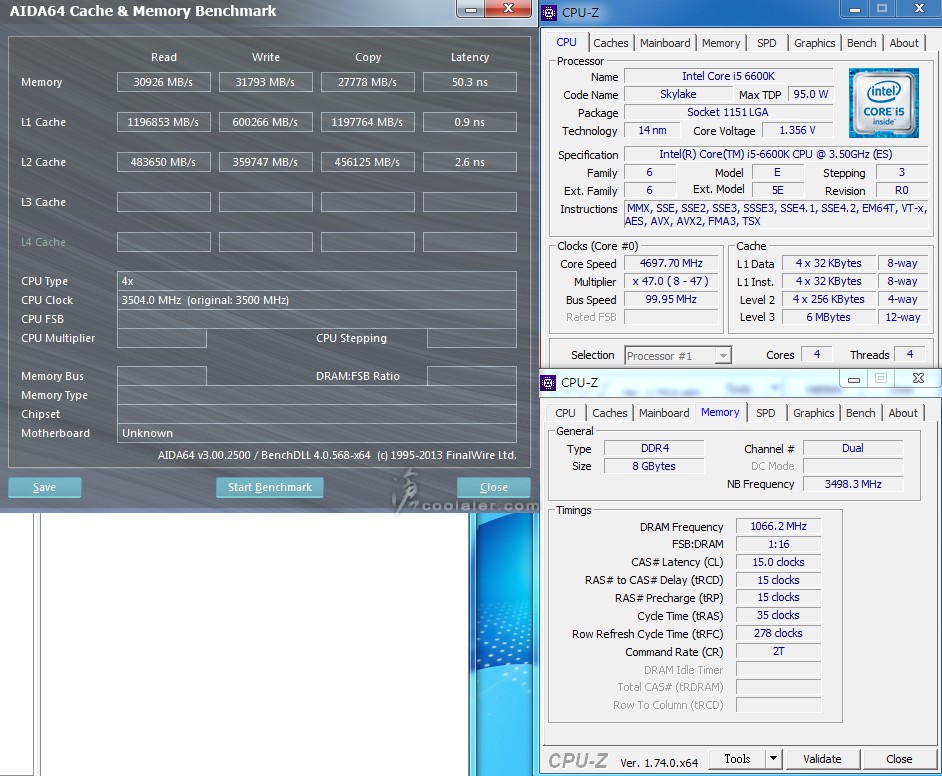
Task: Click the Save button in AIDA64
Action: pyautogui.click(x=44, y=487)
